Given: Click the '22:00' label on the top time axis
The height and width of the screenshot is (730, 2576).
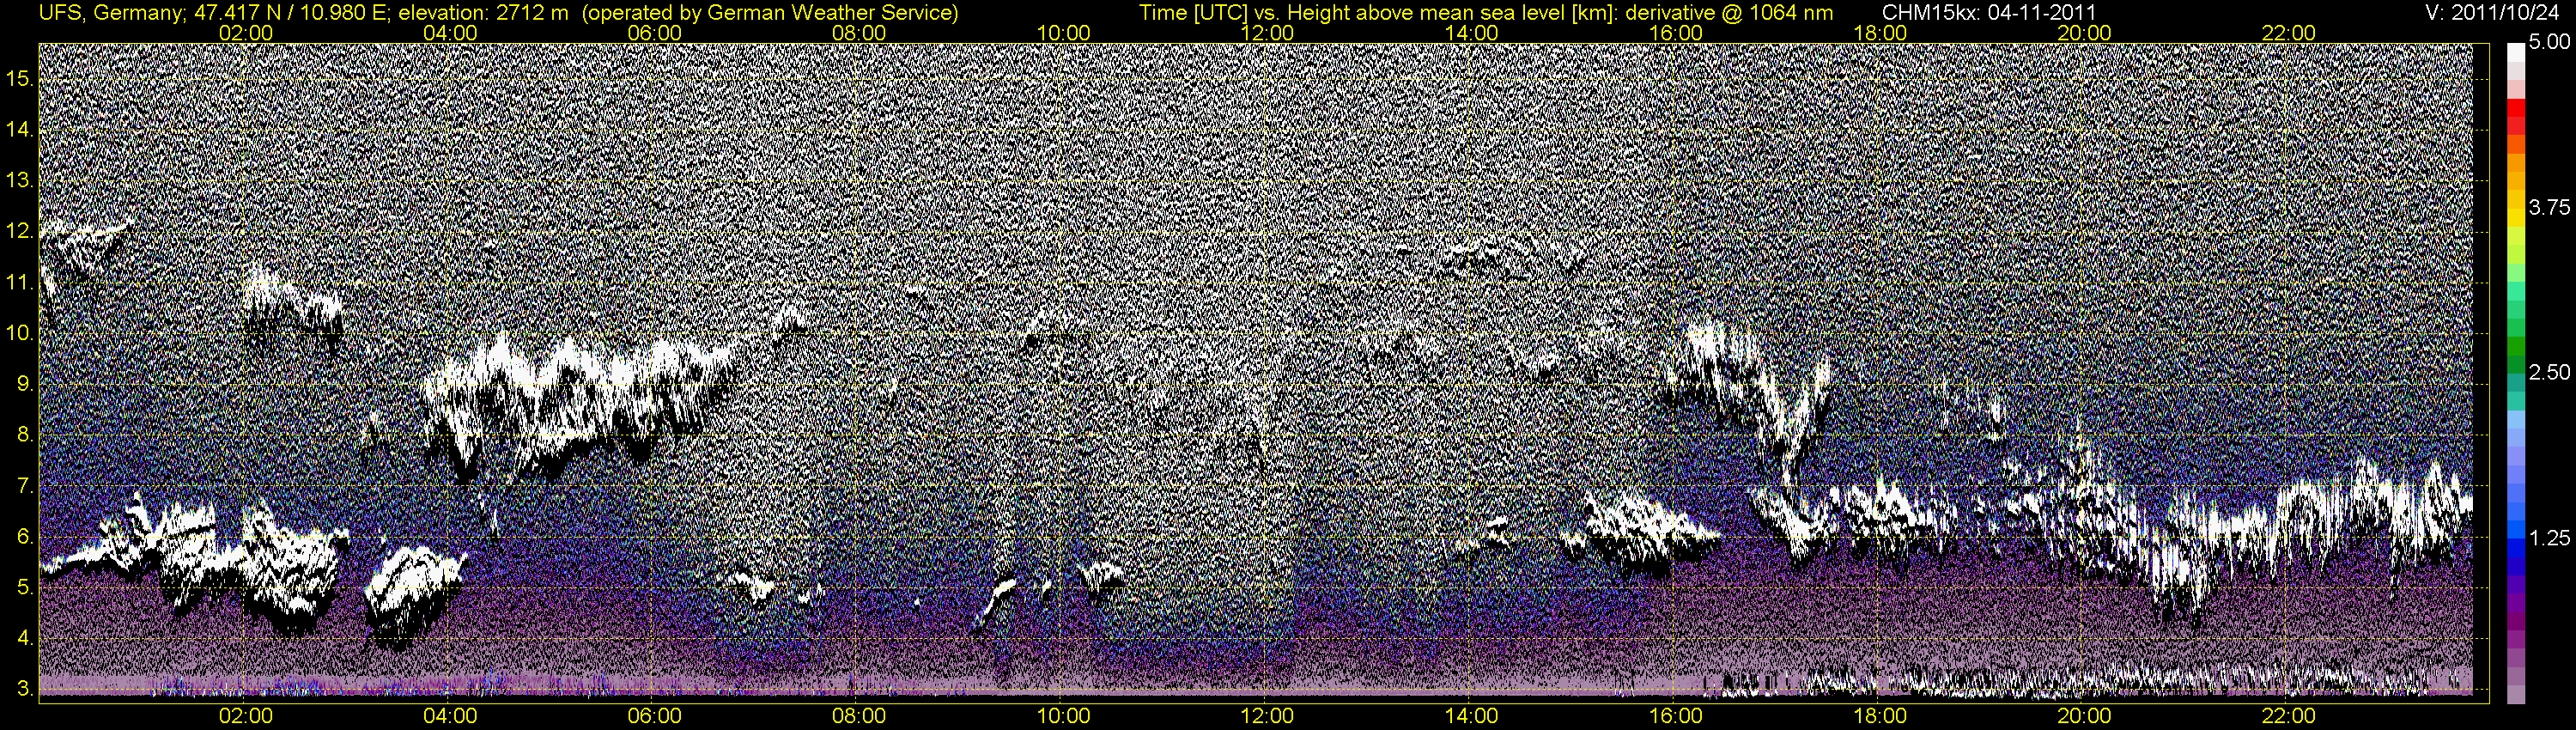Looking at the screenshot, I should point(2289,33).
